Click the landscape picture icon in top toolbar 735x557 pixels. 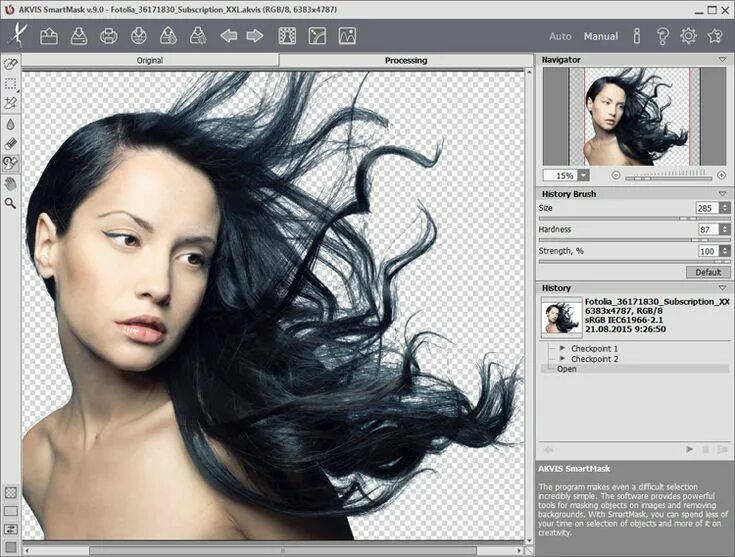pyautogui.click(x=347, y=36)
